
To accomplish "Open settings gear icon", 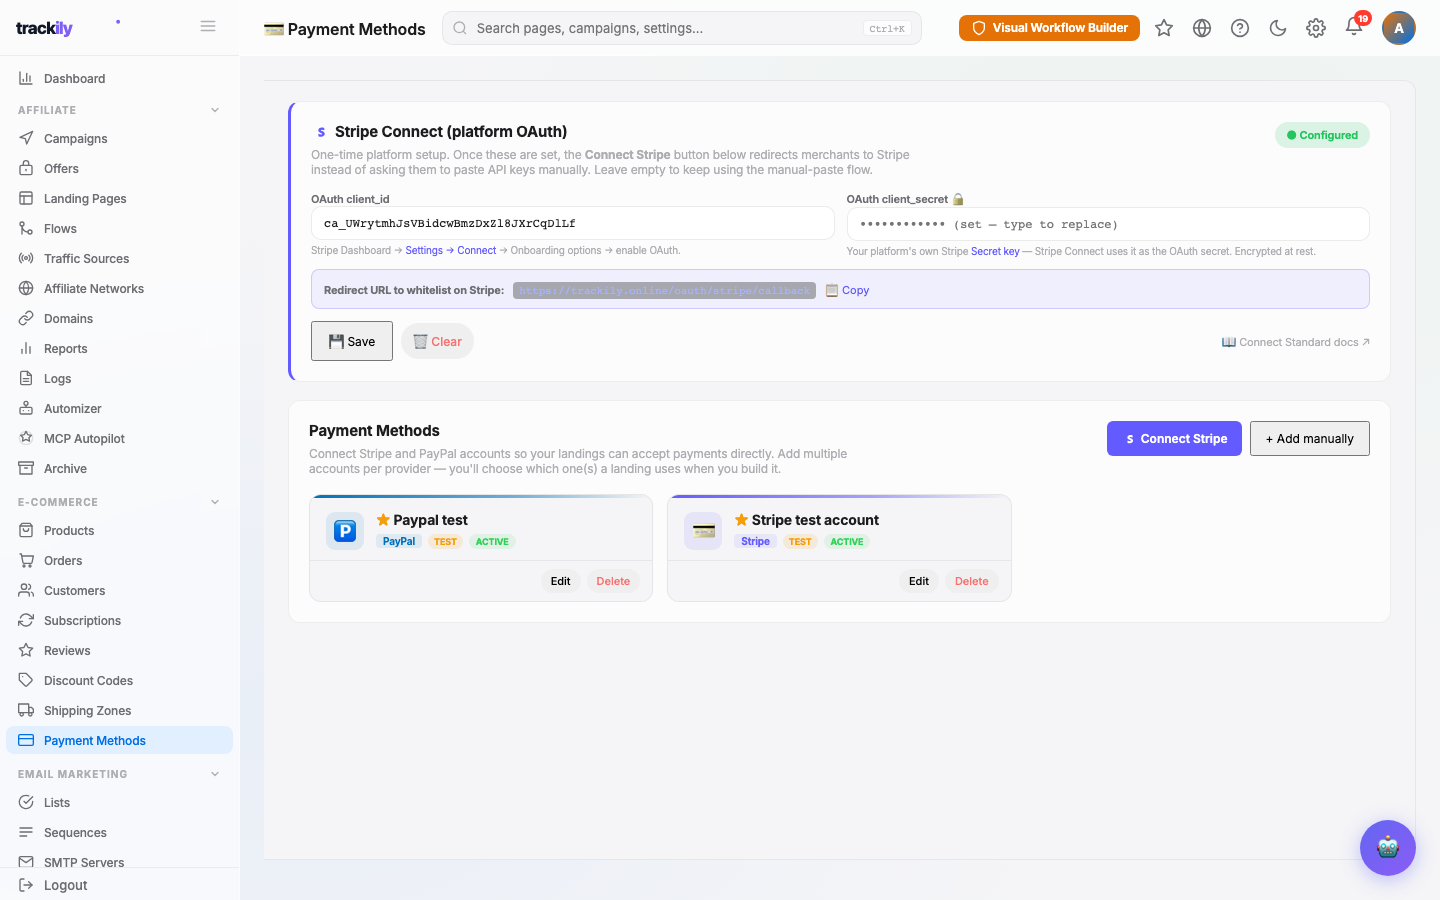I will (1316, 28).
